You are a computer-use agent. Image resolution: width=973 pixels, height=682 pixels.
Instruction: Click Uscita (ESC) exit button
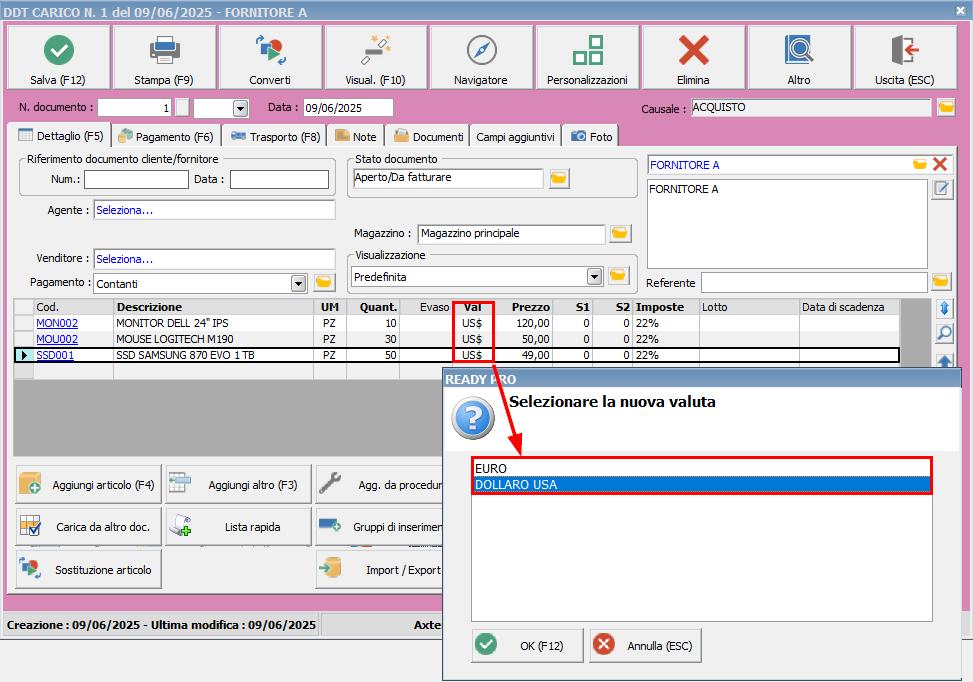pos(905,58)
